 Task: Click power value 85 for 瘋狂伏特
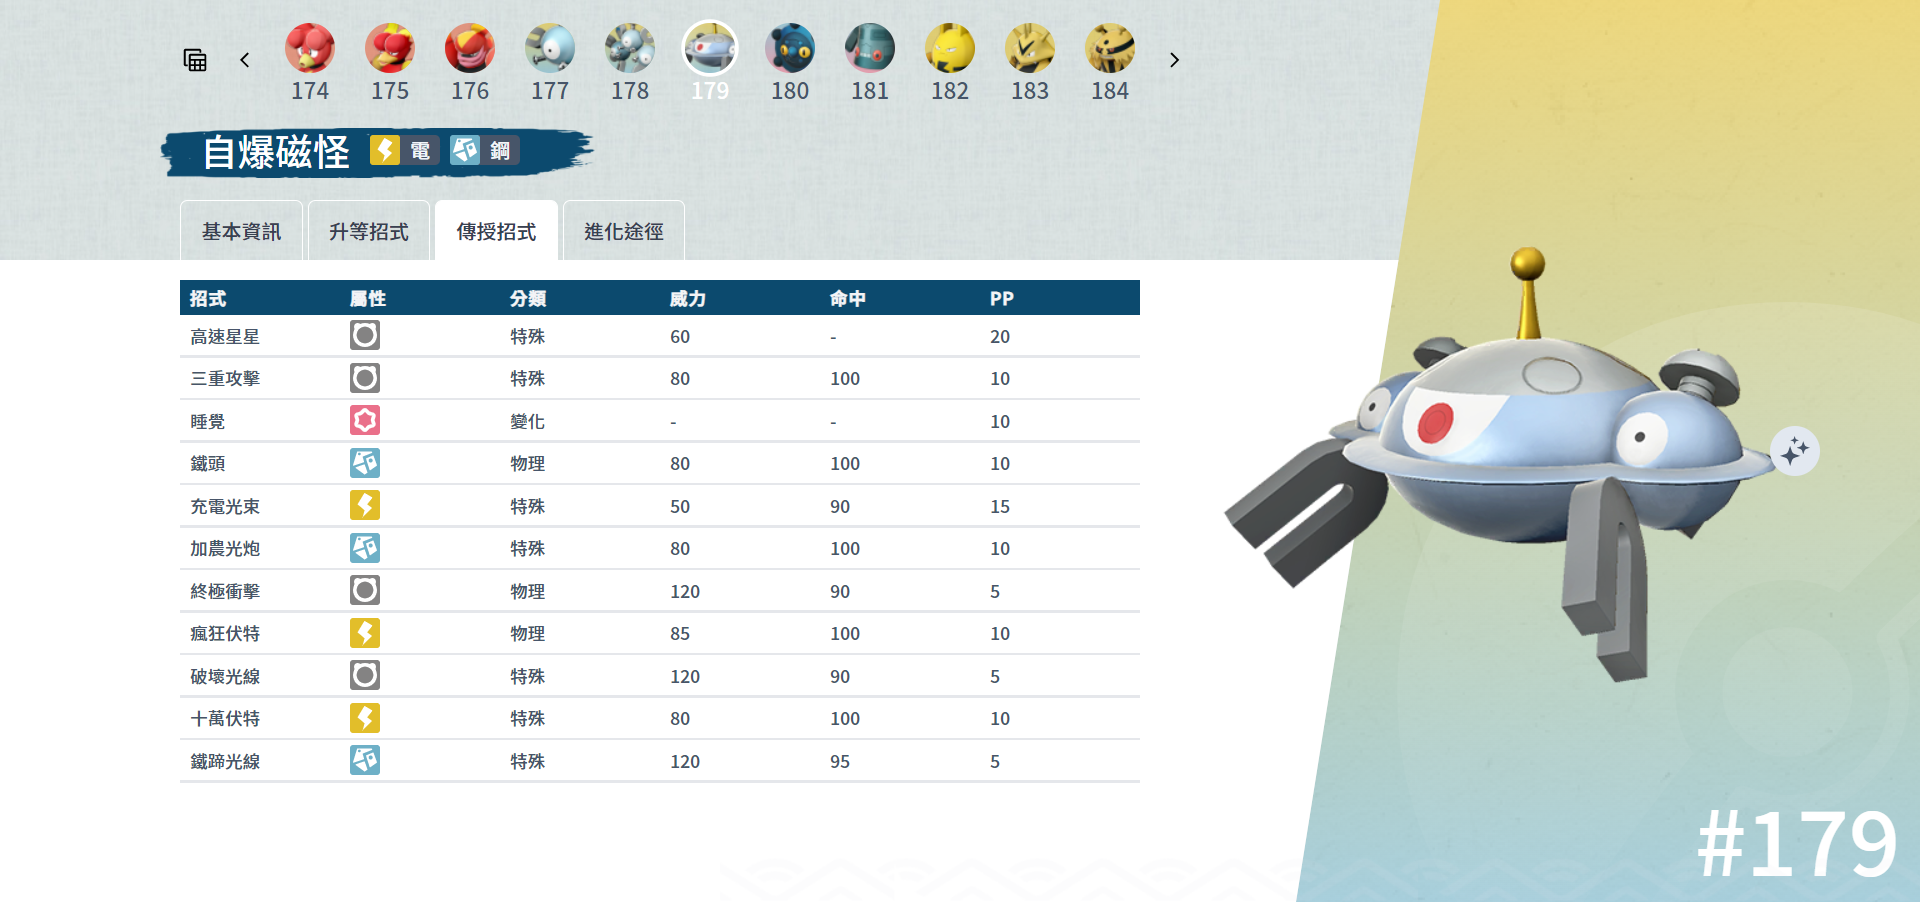click(x=680, y=634)
